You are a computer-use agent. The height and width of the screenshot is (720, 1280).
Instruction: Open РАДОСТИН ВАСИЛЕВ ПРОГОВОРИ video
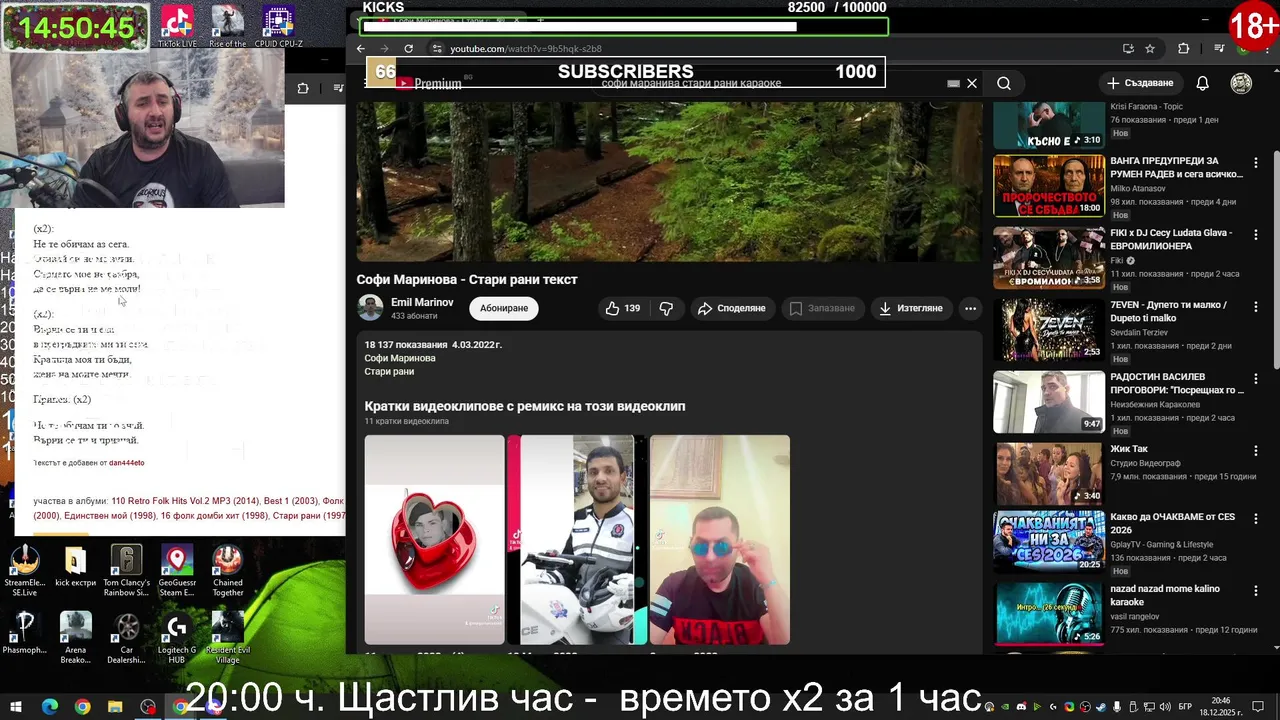click(1049, 401)
